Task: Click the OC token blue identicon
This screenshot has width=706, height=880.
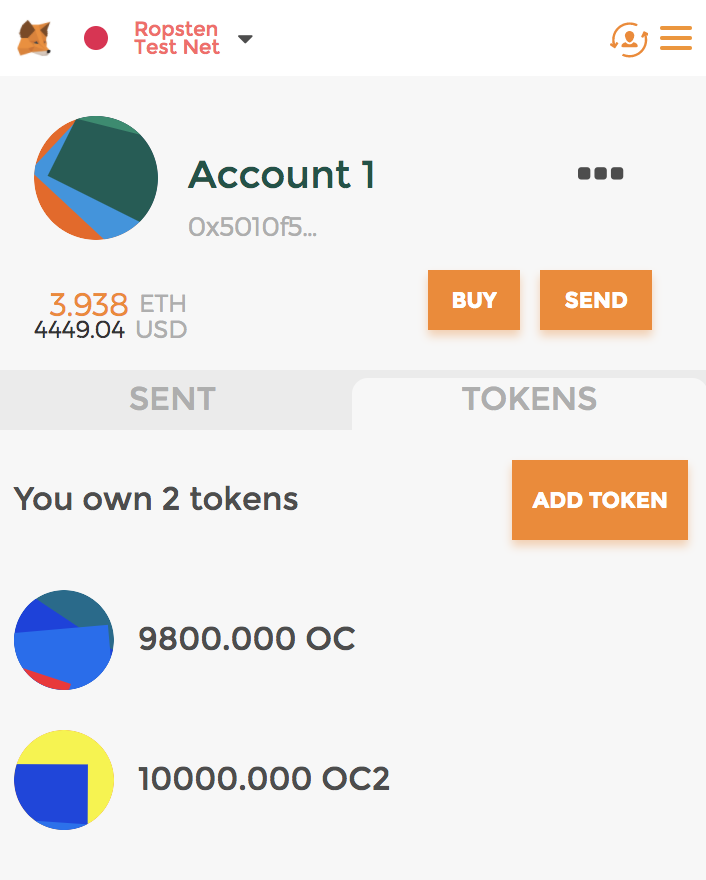Action: [x=64, y=640]
